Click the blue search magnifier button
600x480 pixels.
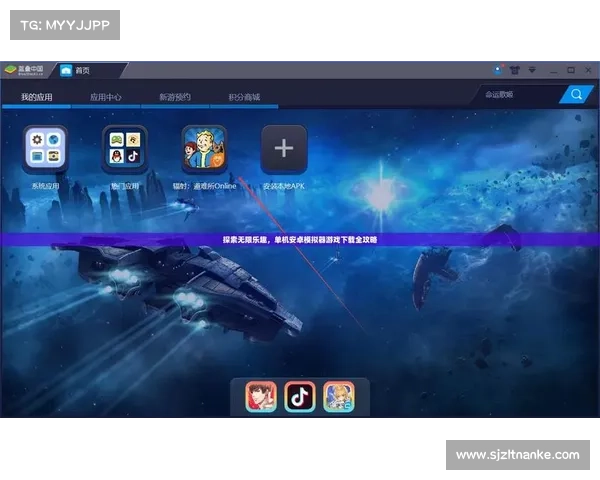pos(576,94)
